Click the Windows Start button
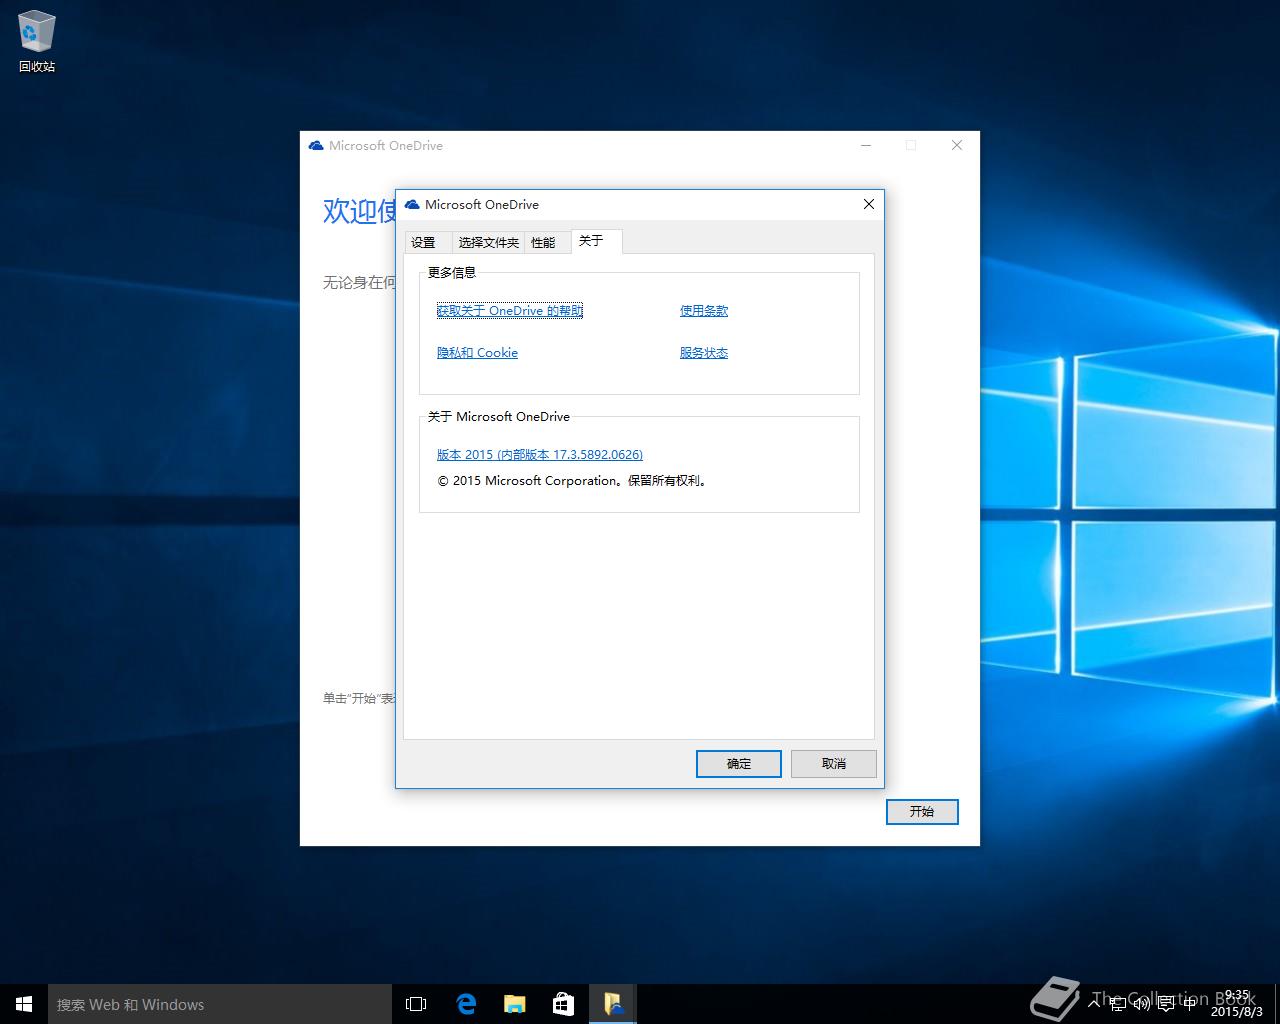The image size is (1280, 1024). [24, 1004]
